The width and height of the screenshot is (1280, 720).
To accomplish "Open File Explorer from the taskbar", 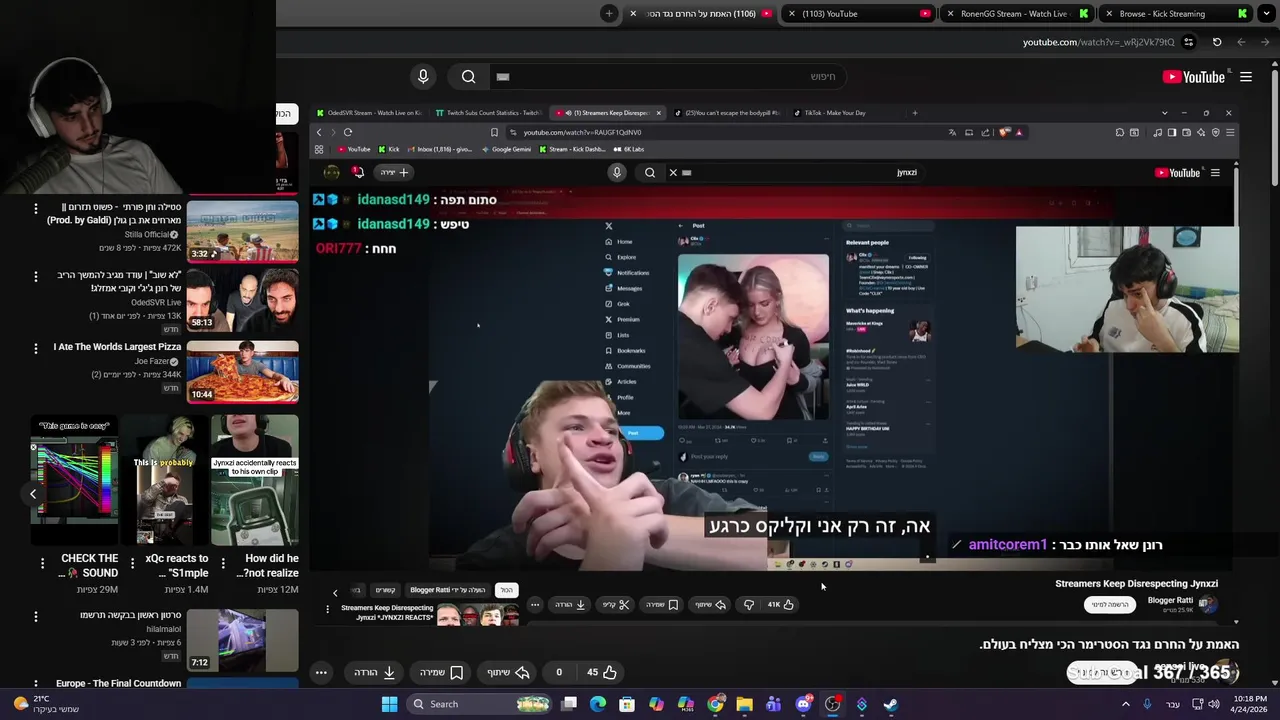I will 744,704.
